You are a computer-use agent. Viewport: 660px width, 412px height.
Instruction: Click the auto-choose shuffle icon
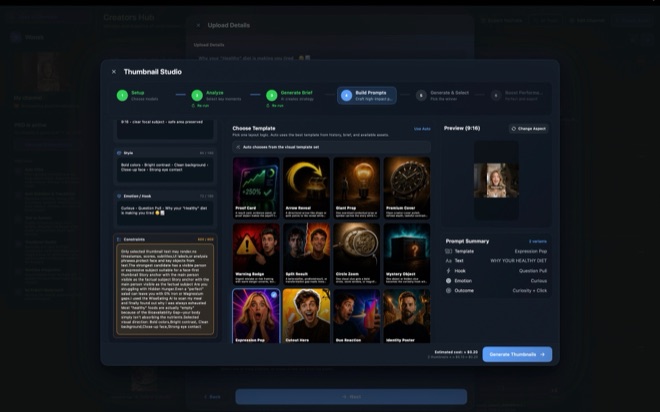[238, 147]
